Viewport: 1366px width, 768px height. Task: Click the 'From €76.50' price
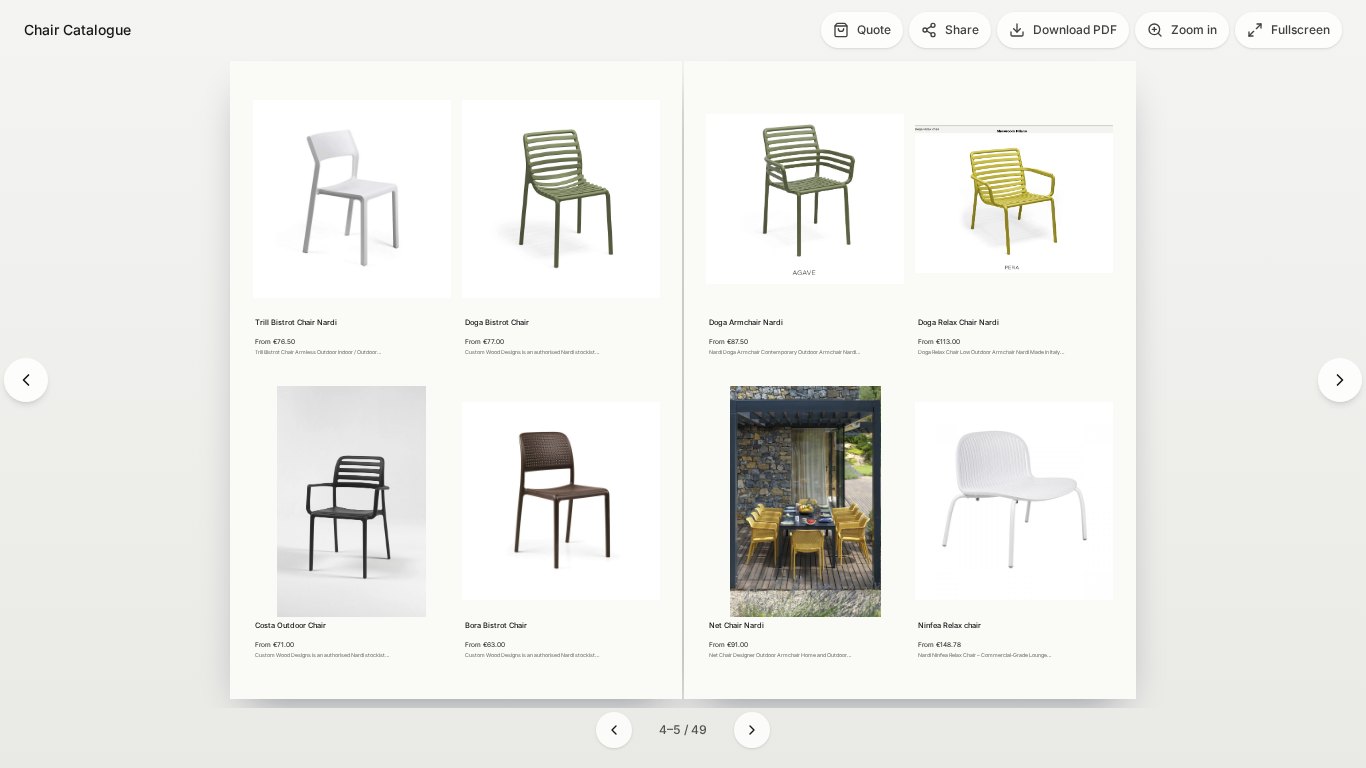(x=275, y=342)
